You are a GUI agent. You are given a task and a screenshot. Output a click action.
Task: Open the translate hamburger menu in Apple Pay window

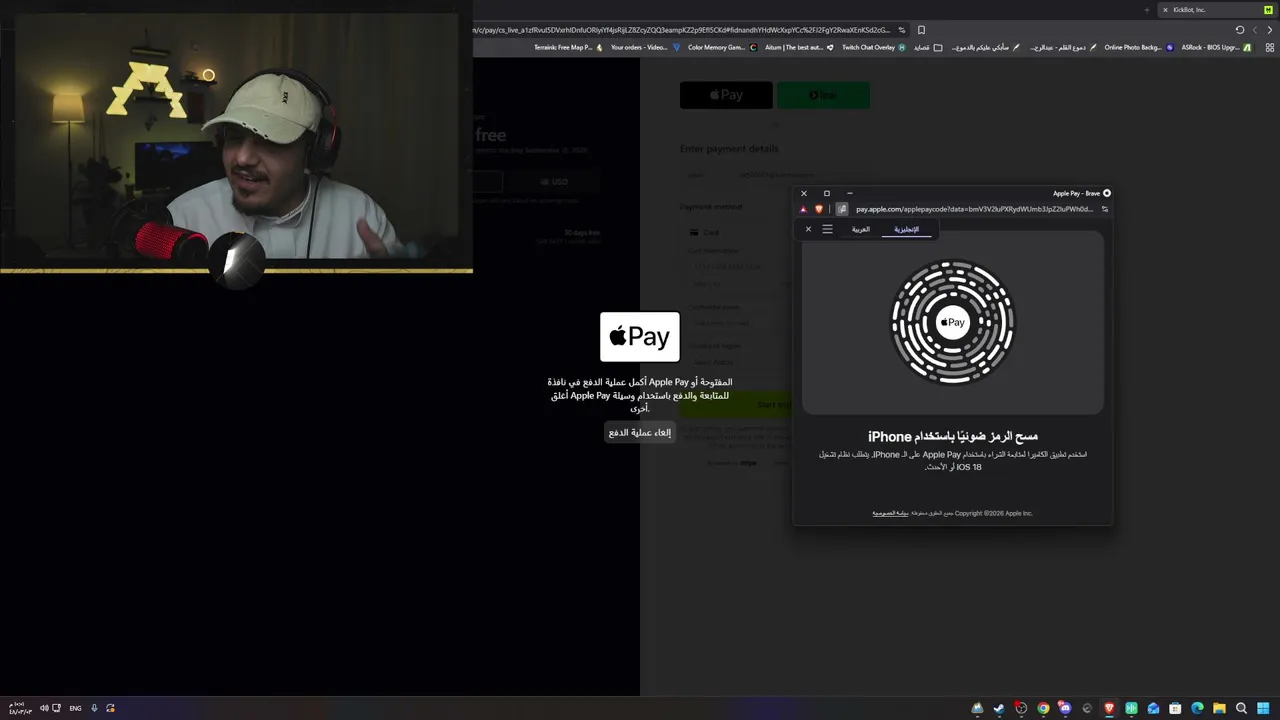[x=827, y=229]
